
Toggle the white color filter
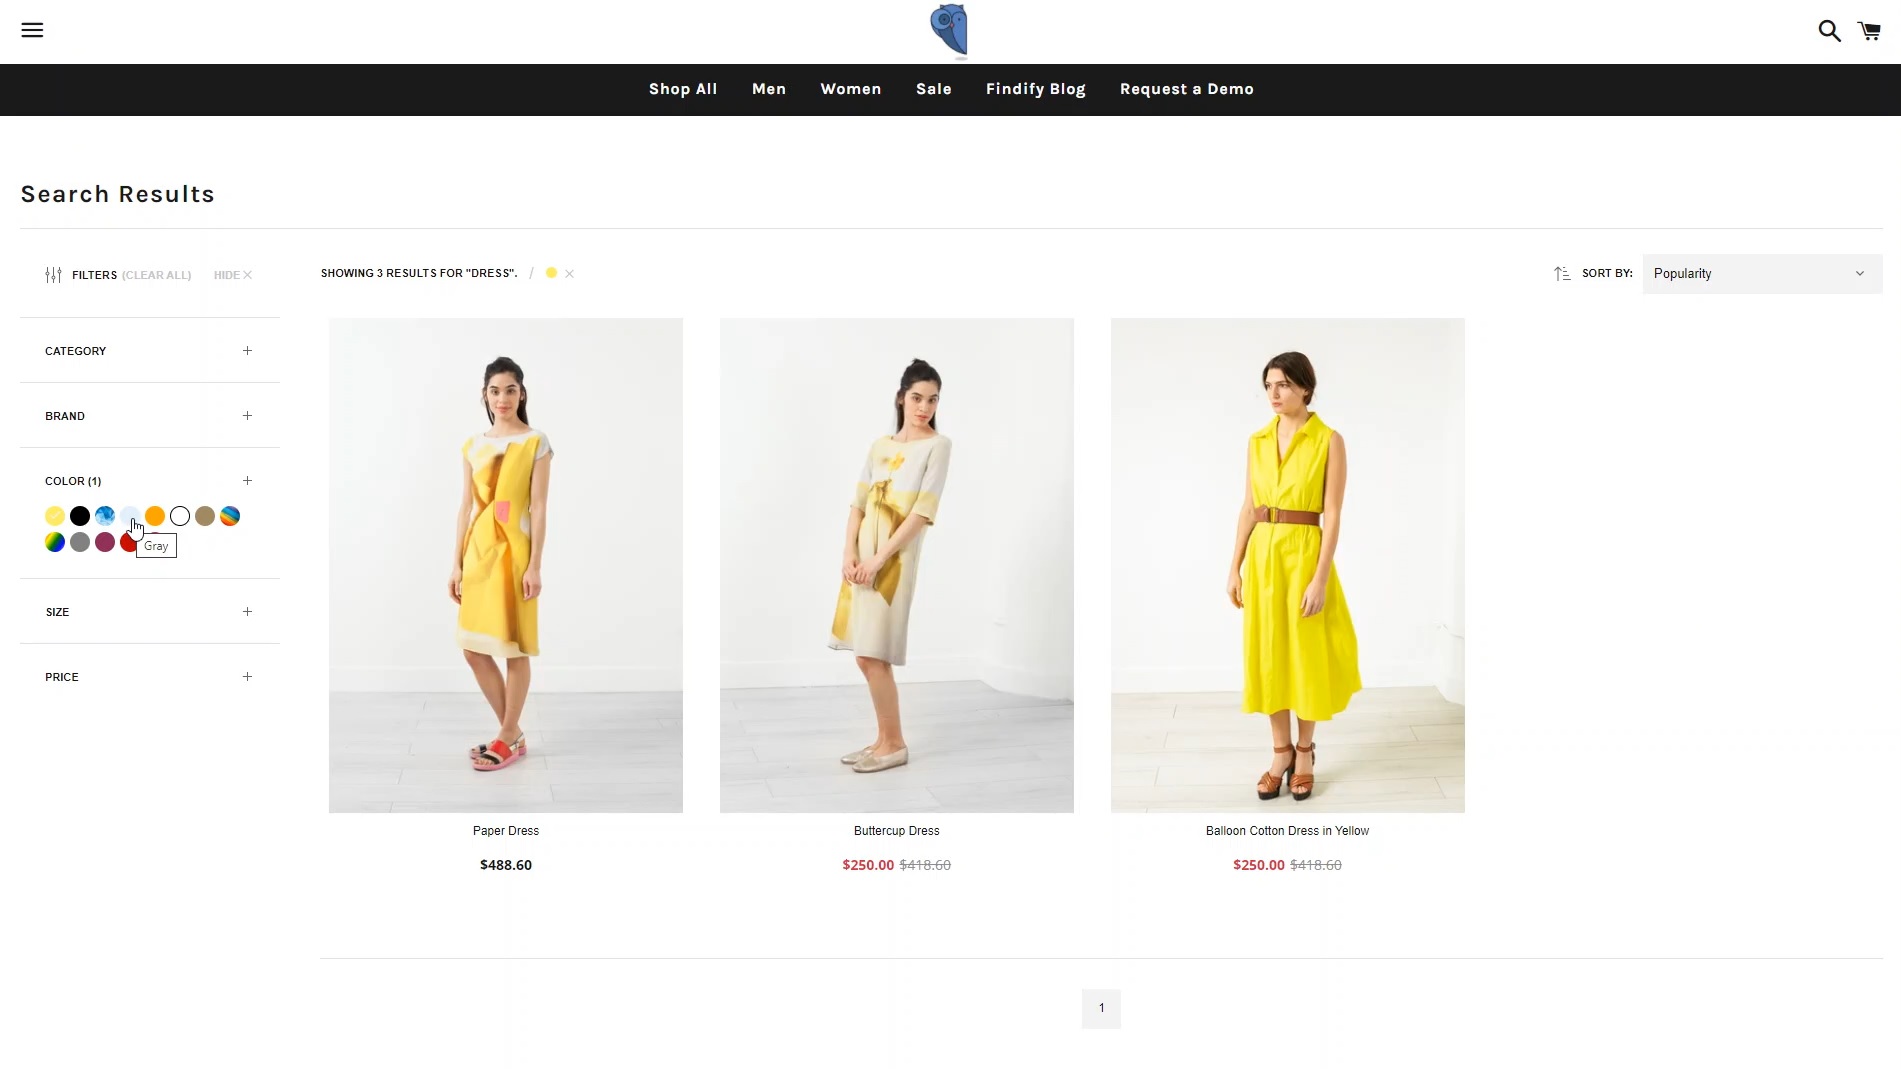[x=180, y=516]
